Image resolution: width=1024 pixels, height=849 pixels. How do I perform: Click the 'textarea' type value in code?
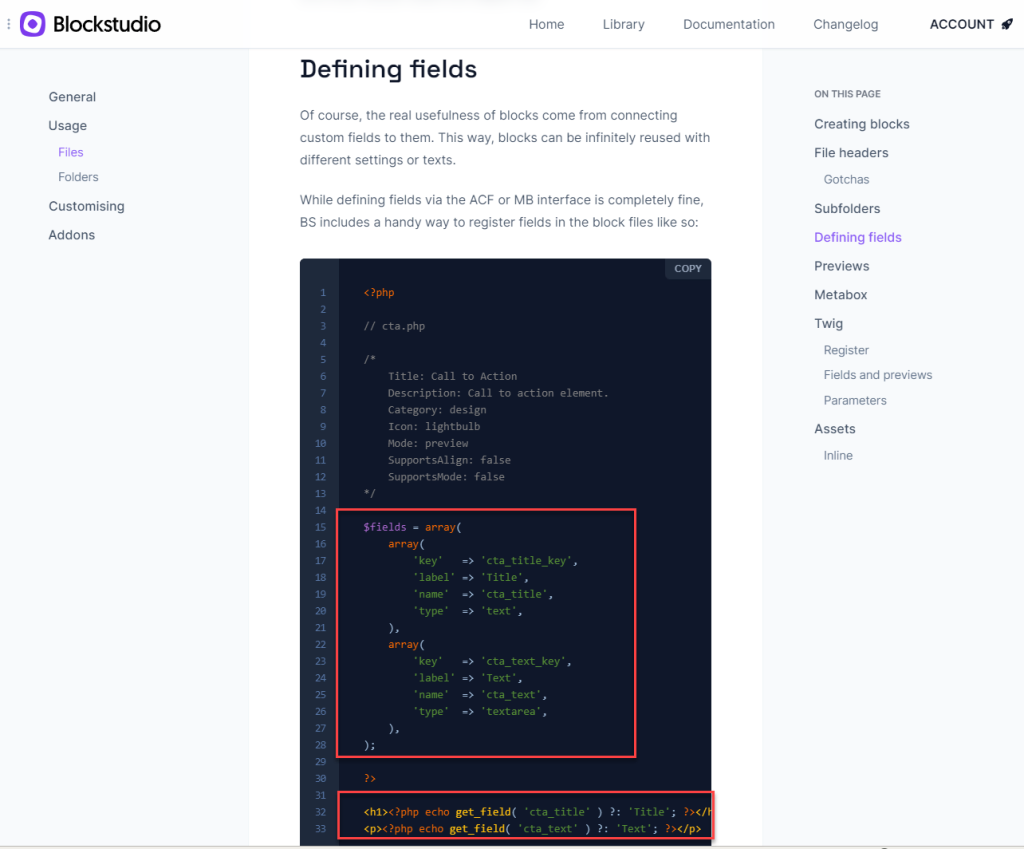[x=511, y=711]
